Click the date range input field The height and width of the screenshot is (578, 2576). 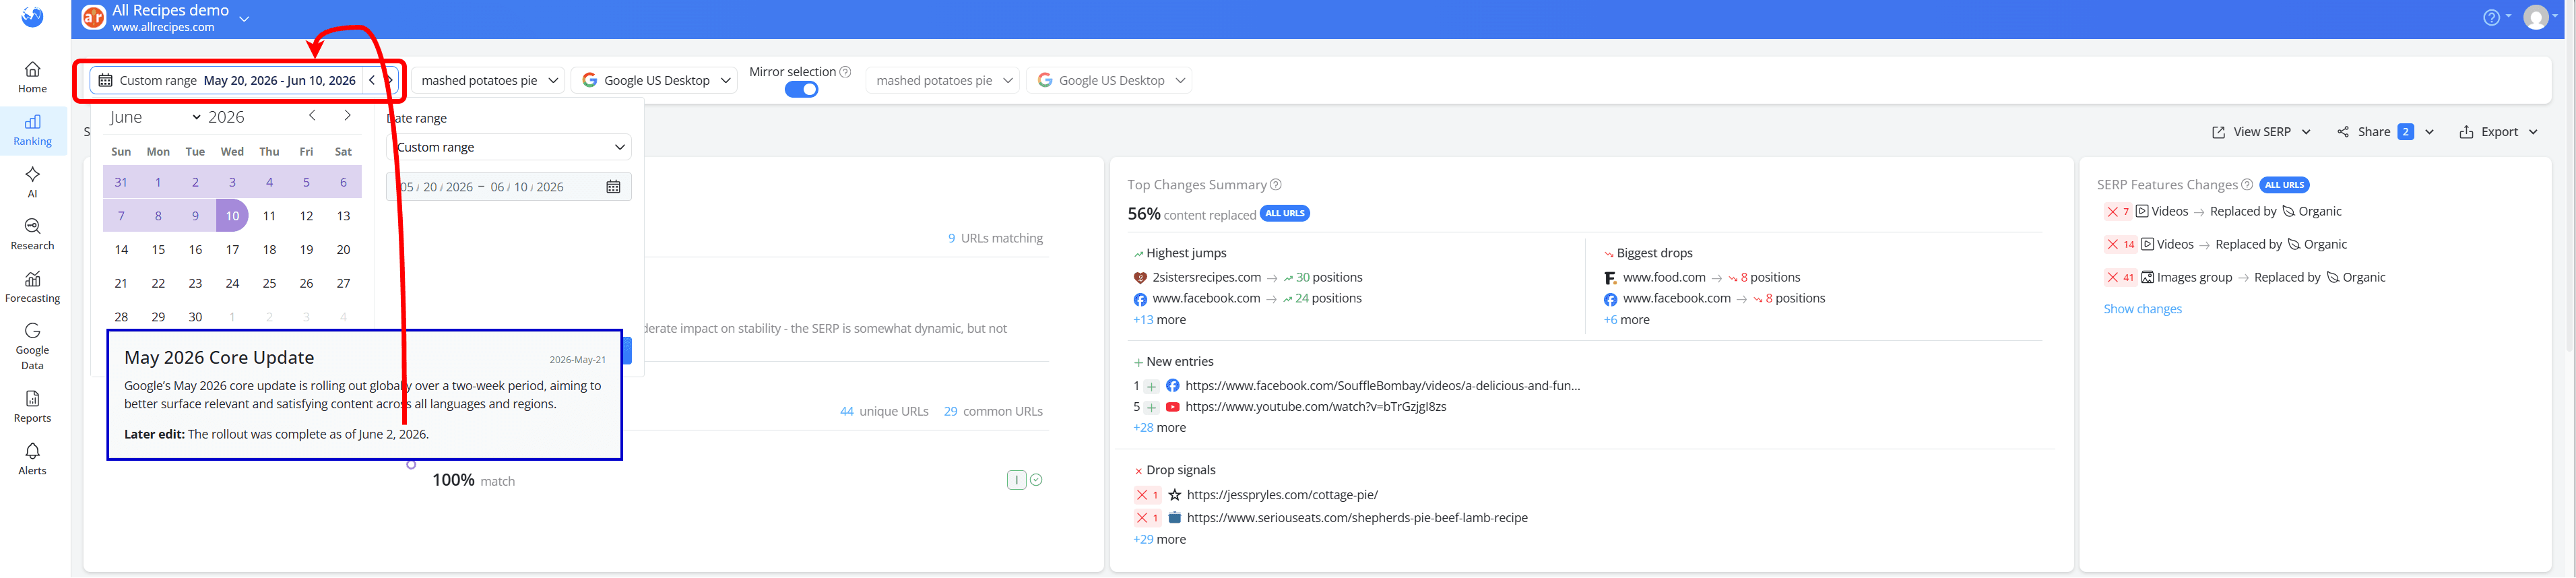[x=509, y=187]
